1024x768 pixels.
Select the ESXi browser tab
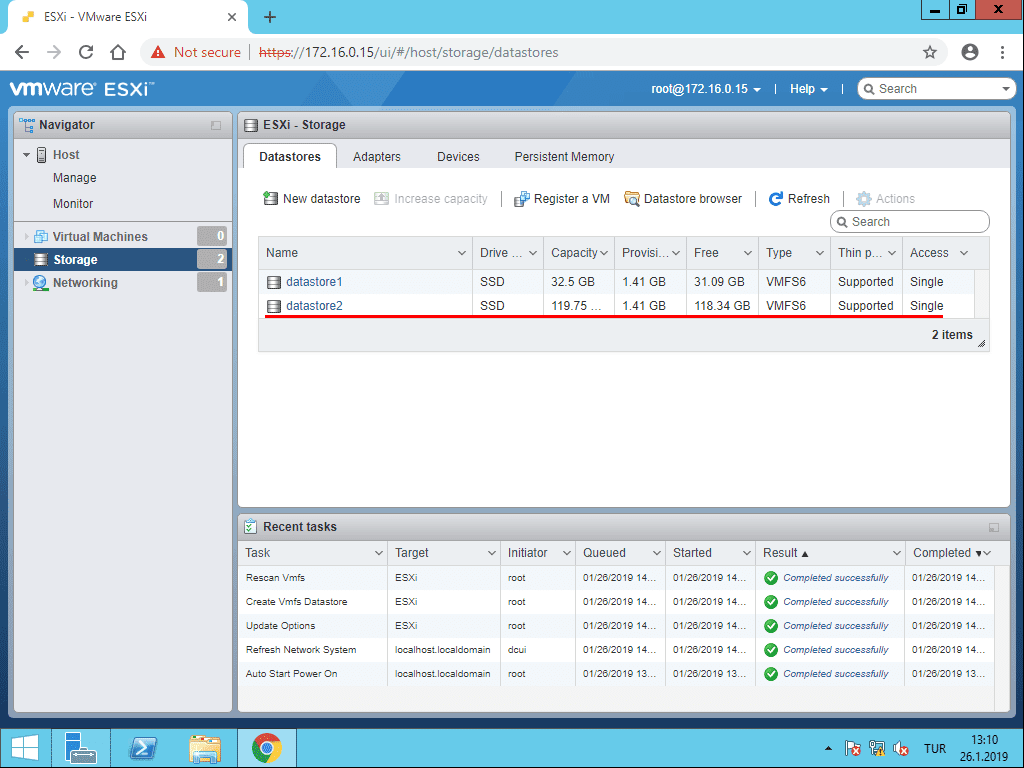pyautogui.click(x=127, y=17)
